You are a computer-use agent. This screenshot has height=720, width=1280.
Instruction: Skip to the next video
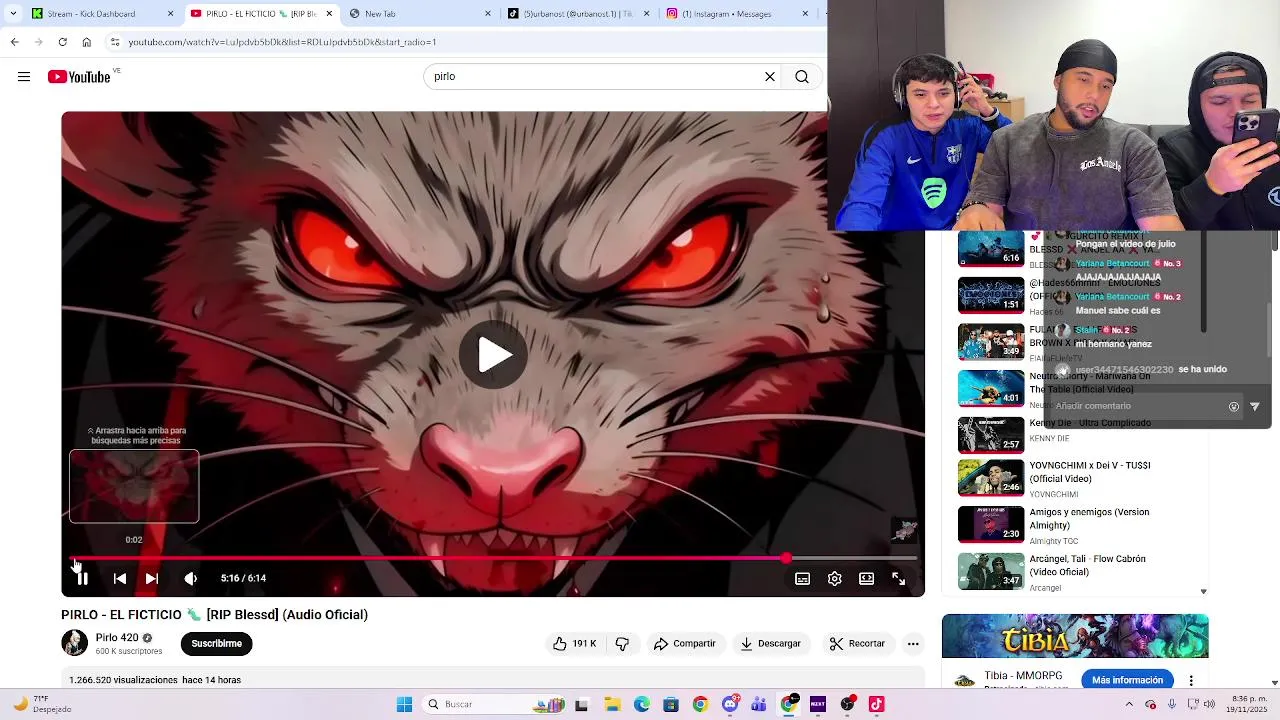(x=152, y=578)
